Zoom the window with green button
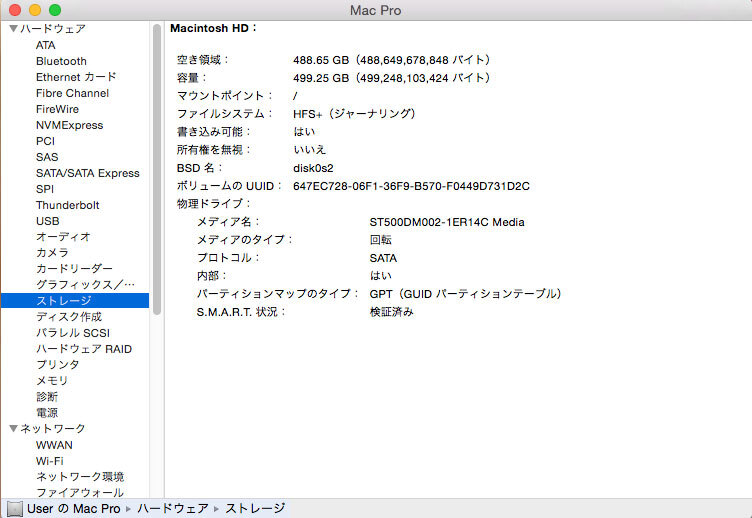 (55, 10)
